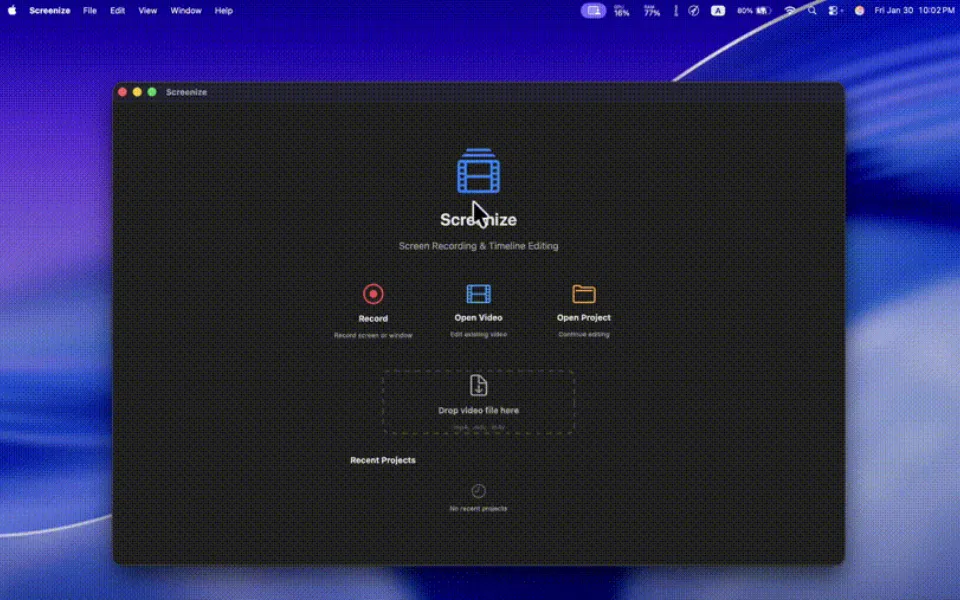Click 'Screen Recording & Timeline Editing' subtitle
The width and height of the screenshot is (960, 600).
478,246
